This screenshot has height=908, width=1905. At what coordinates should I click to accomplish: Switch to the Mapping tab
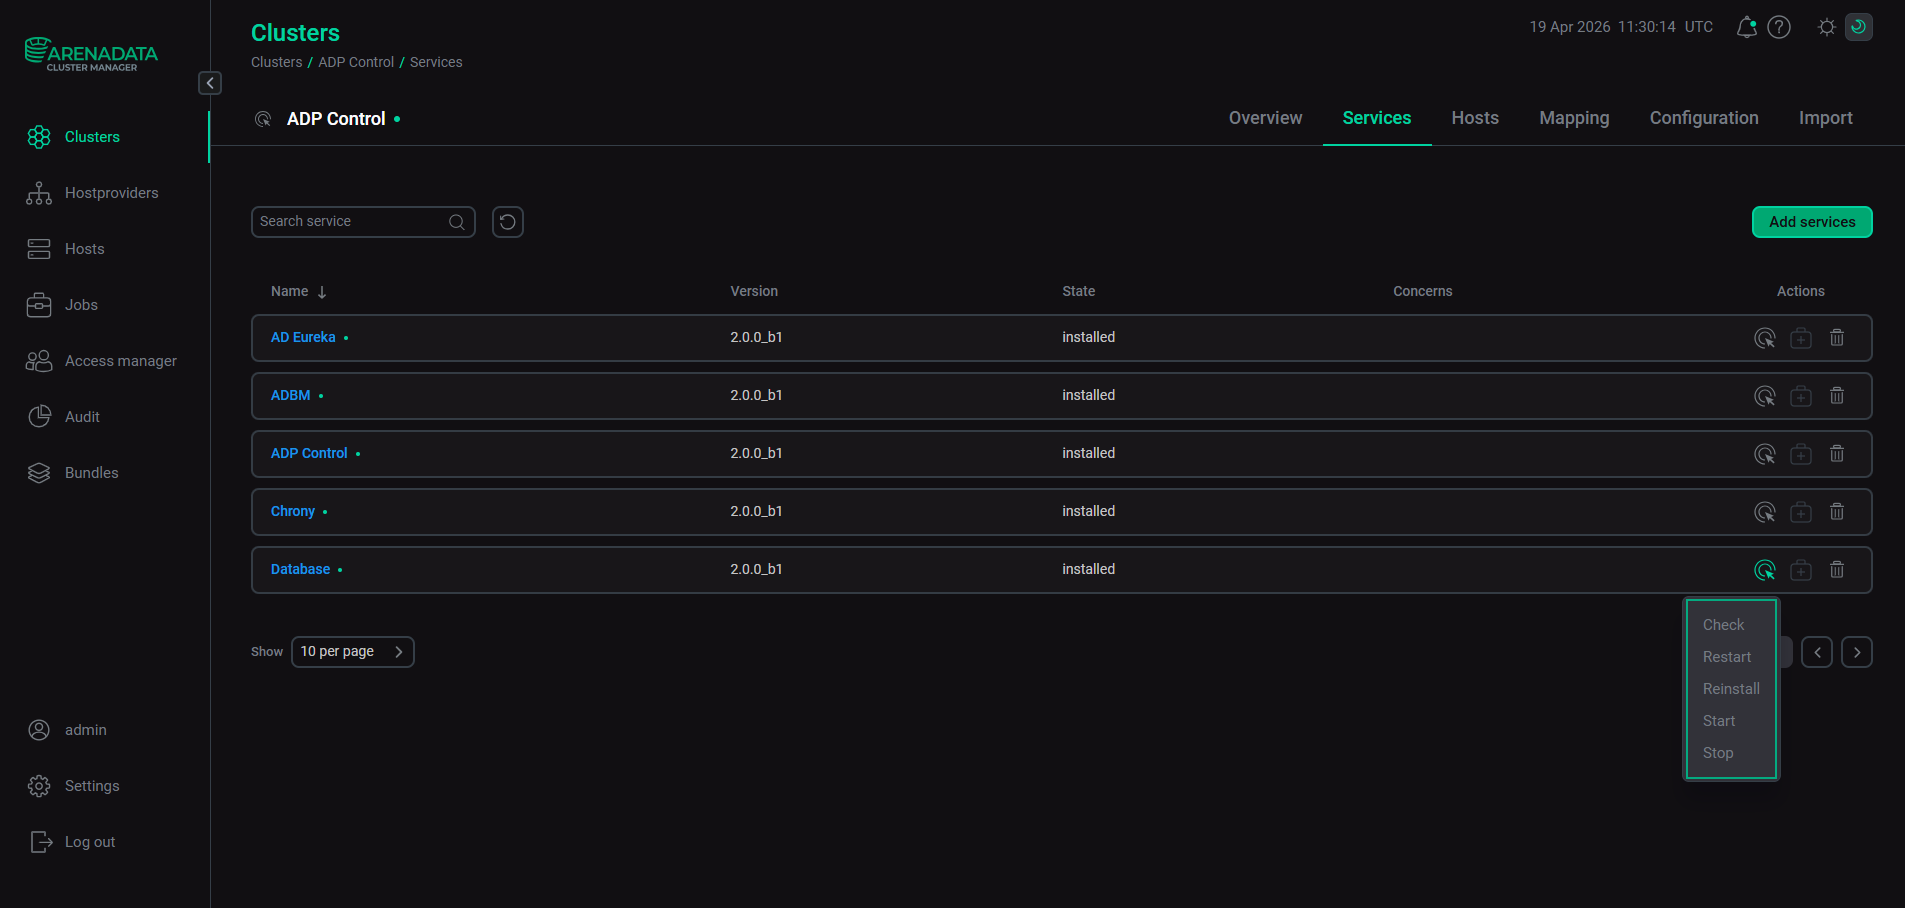[1574, 118]
